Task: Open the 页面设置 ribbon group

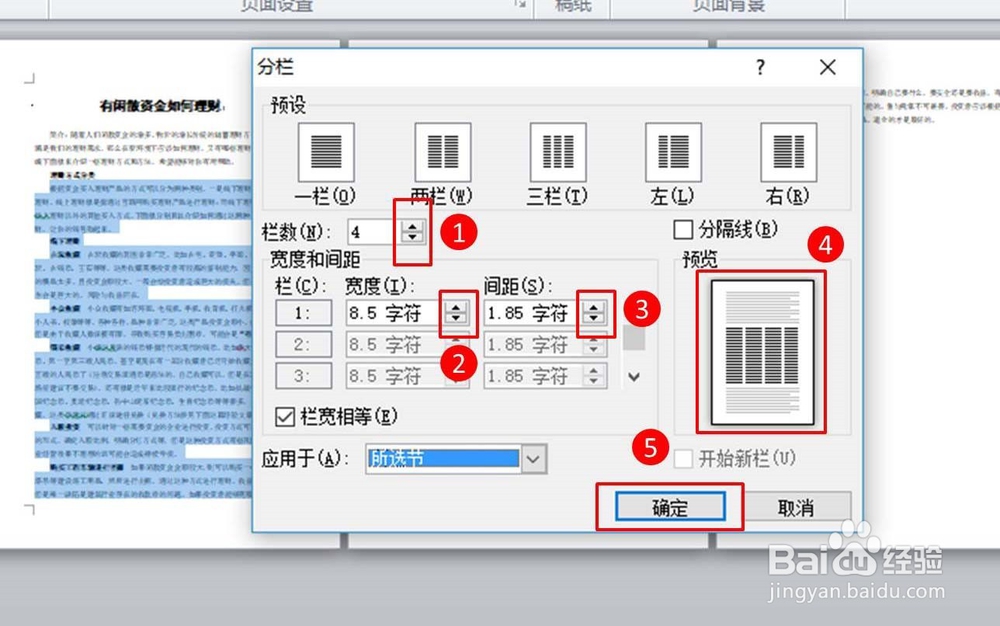Action: 277,6
